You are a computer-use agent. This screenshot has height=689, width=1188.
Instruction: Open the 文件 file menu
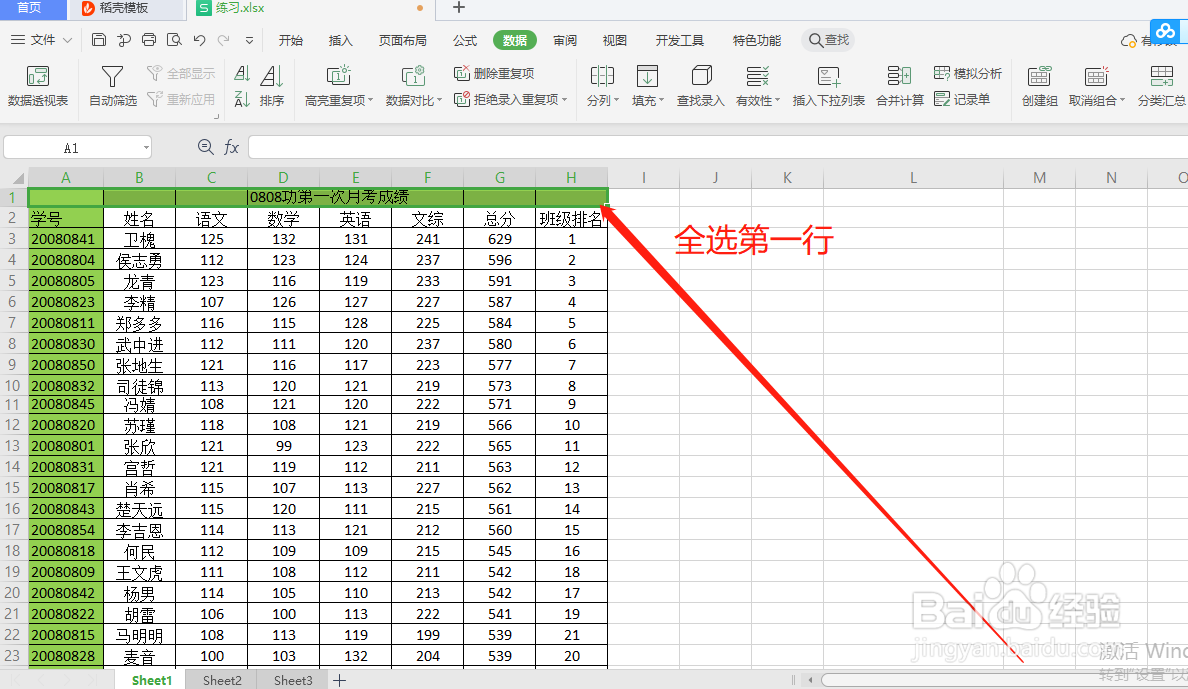(41, 40)
